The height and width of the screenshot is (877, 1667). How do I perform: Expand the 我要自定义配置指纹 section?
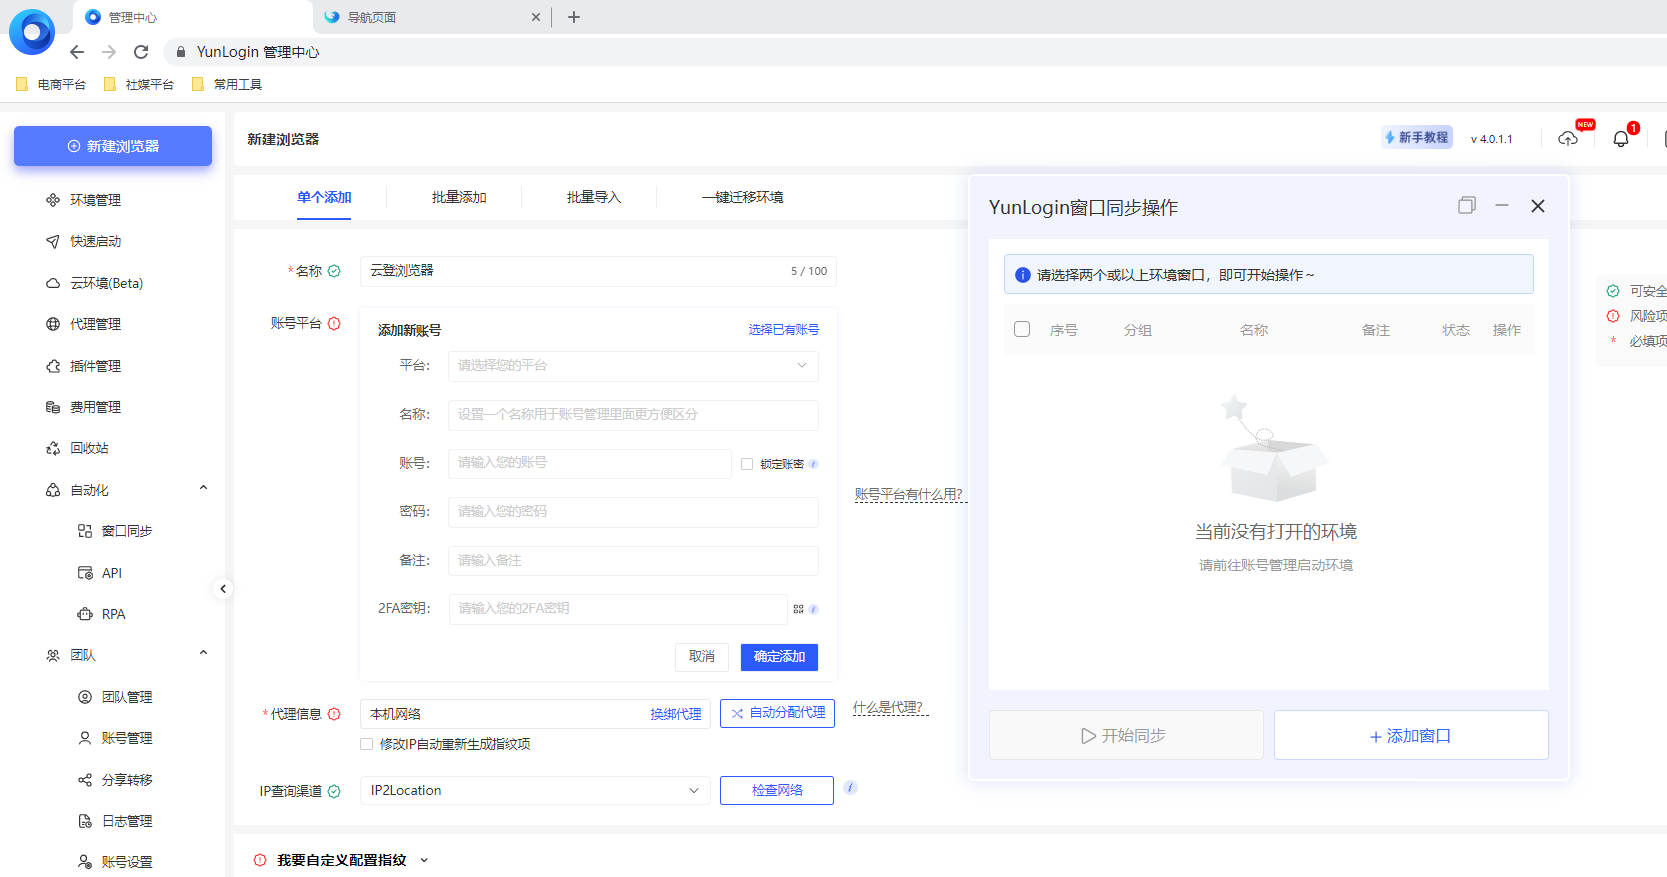point(343,860)
